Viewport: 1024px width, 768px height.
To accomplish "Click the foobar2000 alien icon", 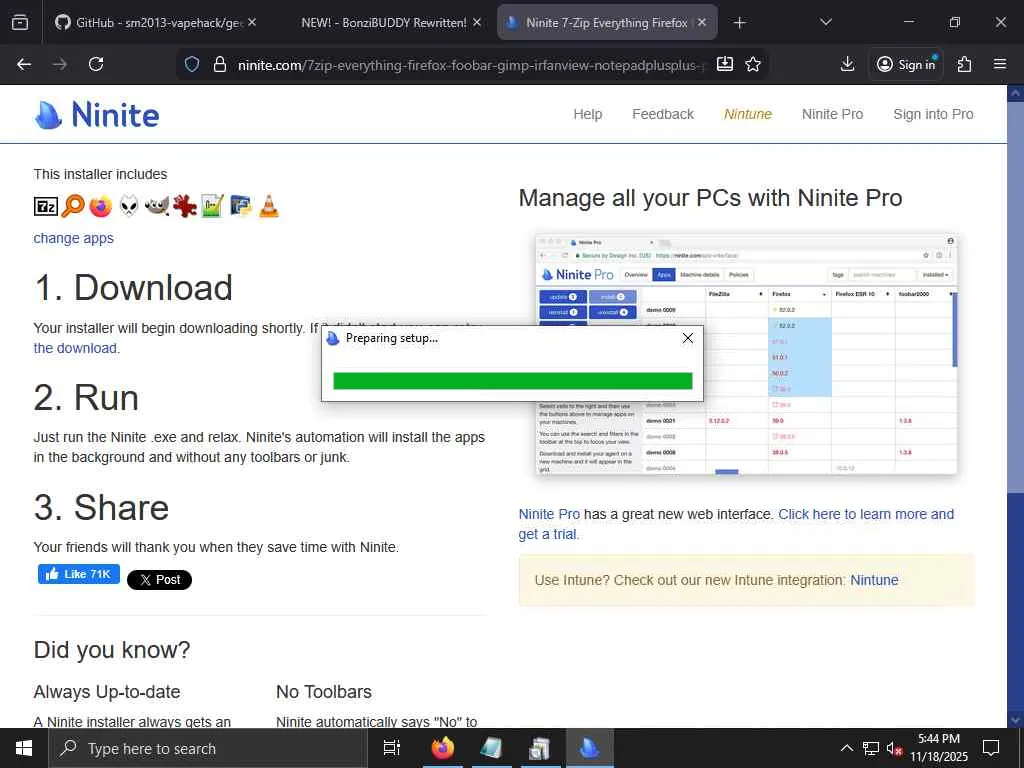I will point(129,206).
